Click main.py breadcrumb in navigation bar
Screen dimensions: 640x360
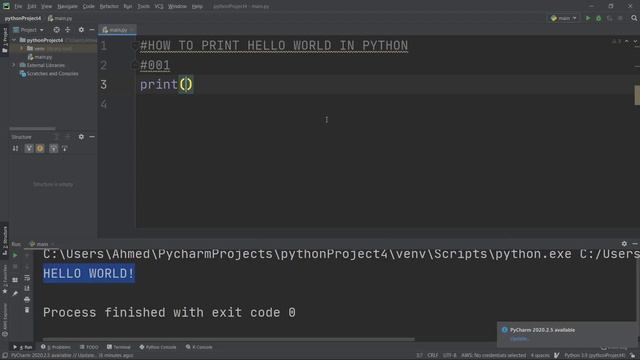click(60, 18)
